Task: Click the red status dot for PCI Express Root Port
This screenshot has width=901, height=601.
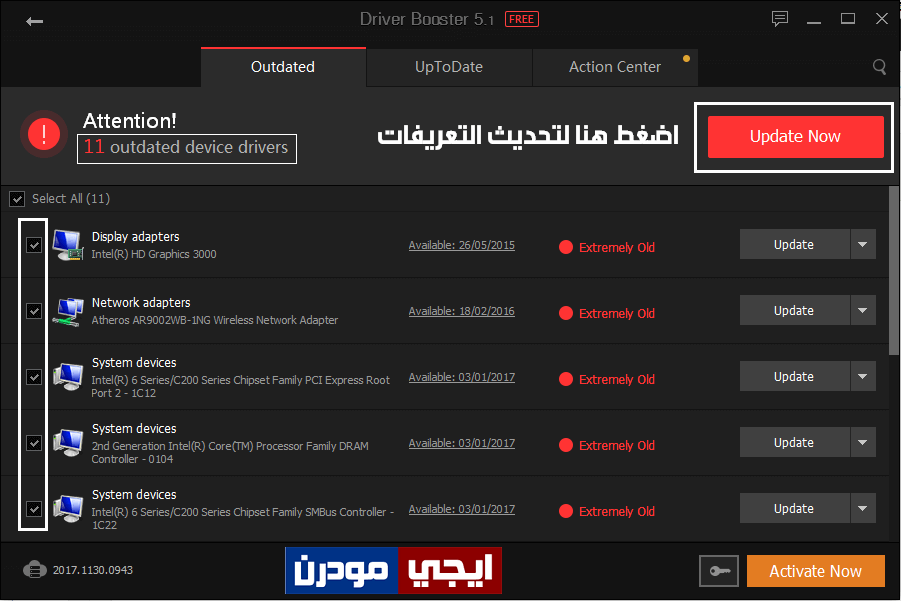Action: pos(566,379)
